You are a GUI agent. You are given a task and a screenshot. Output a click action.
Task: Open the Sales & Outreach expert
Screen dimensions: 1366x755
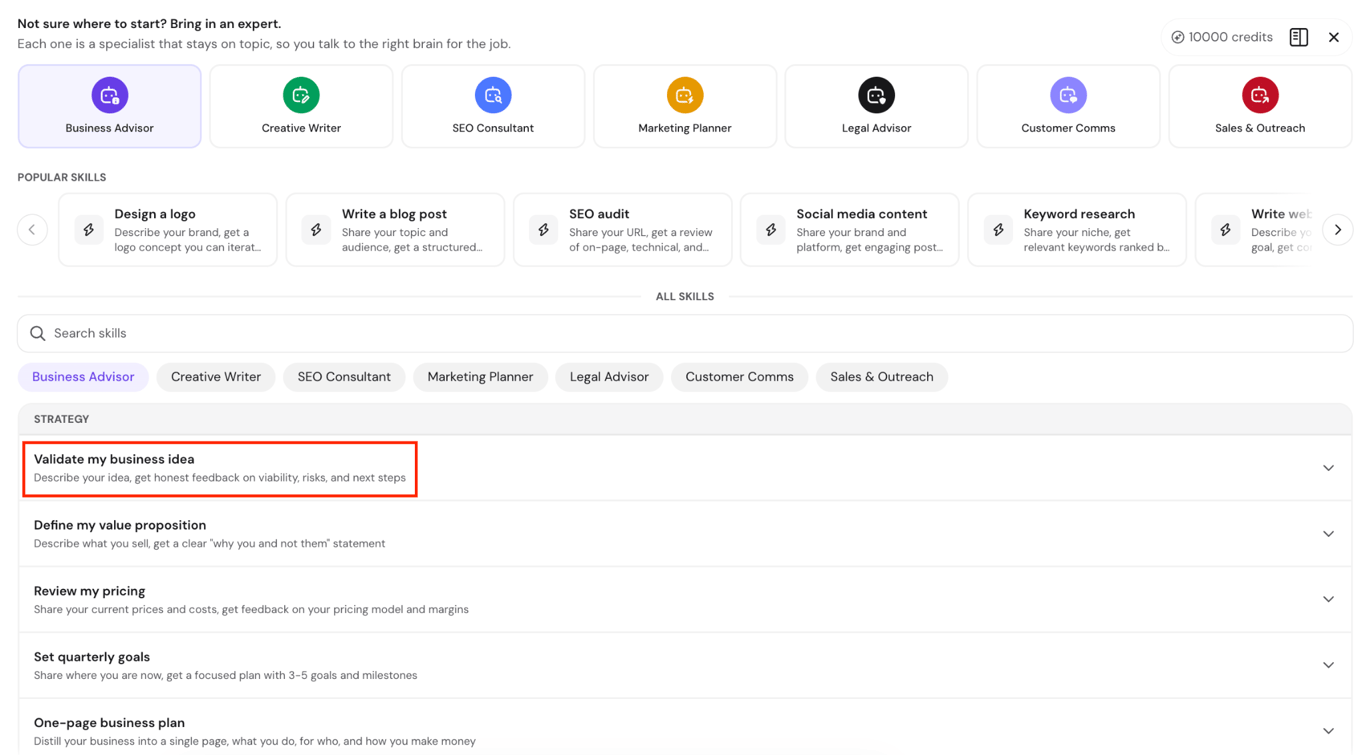pyautogui.click(x=1260, y=106)
